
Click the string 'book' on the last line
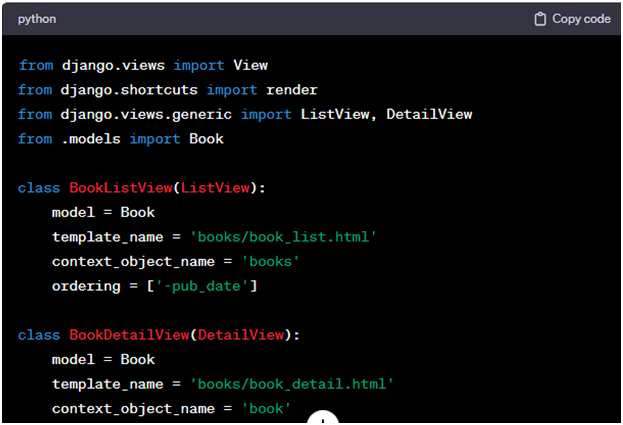pos(266,409)
